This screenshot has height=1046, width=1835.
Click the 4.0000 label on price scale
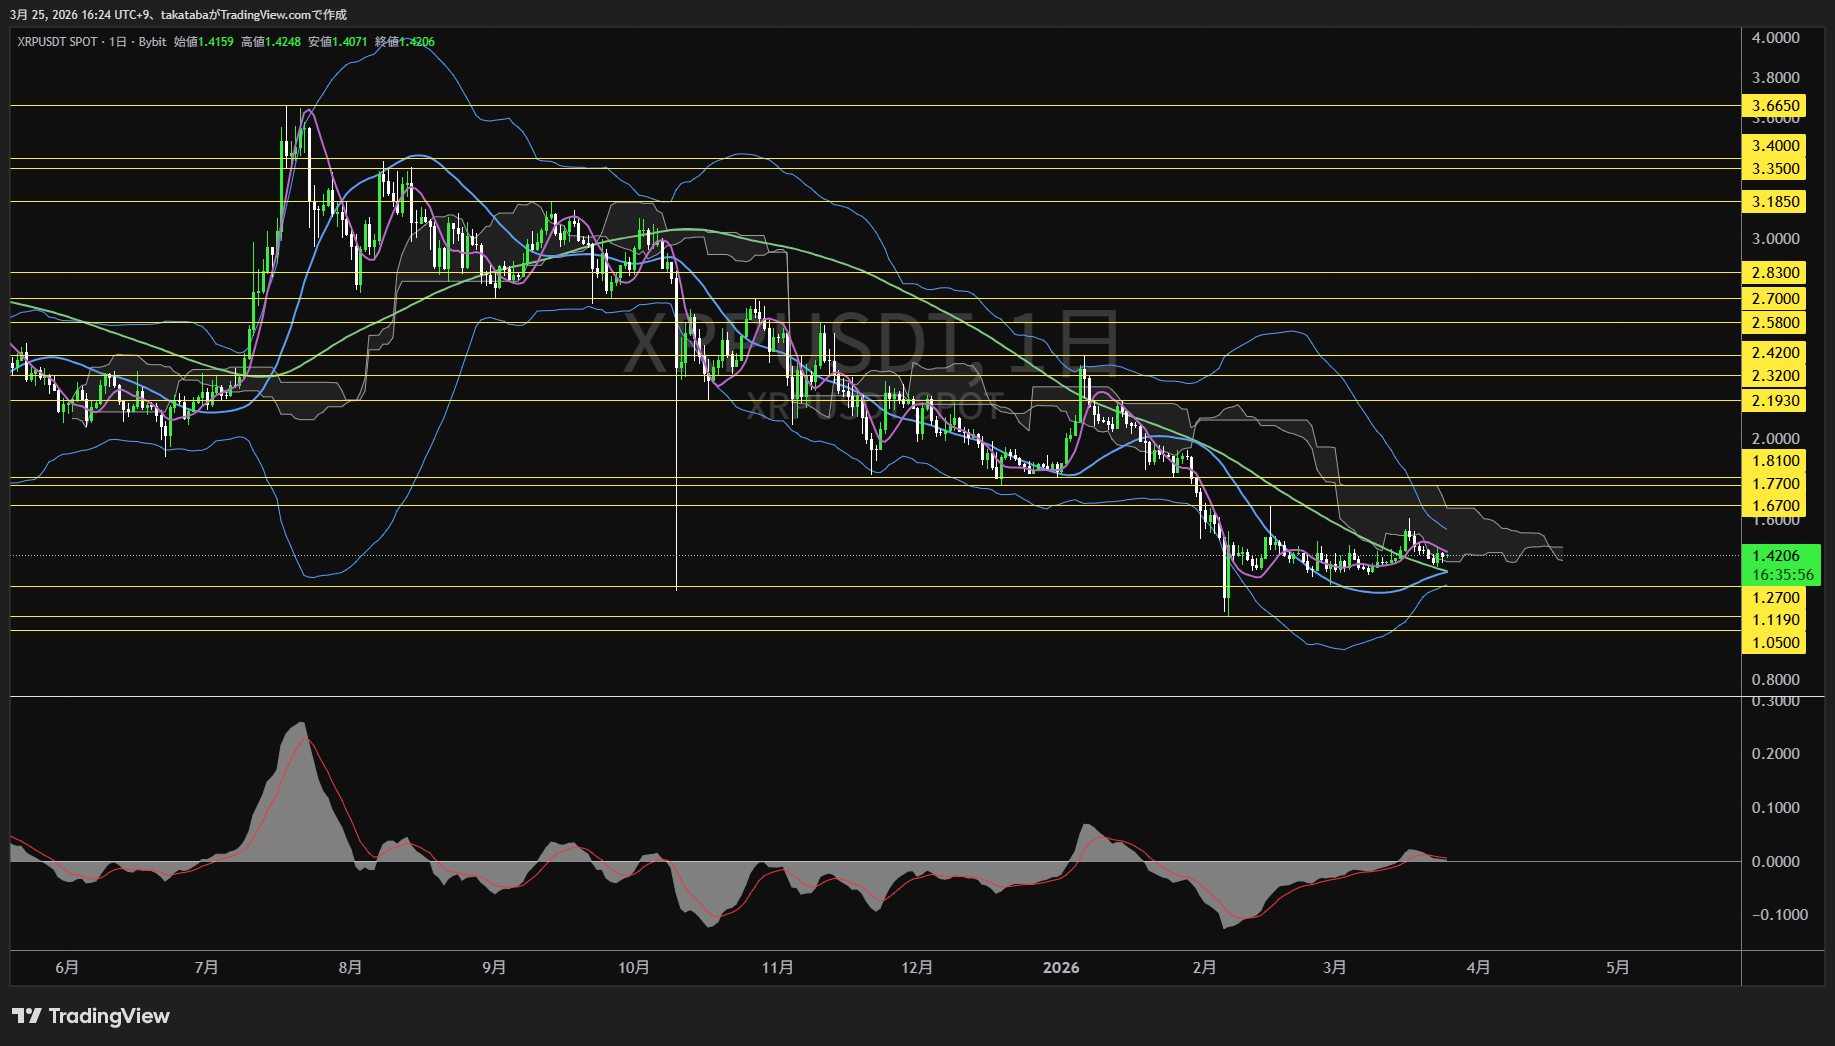click(x=1775, y=38)
